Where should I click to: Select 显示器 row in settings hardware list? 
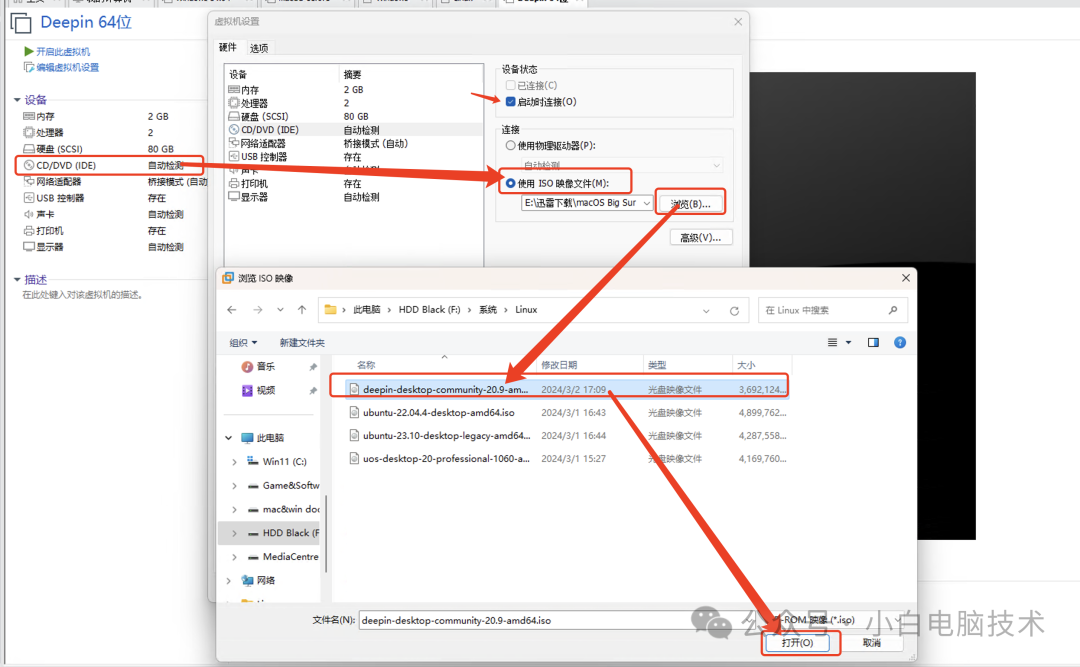[x=354, y=197]
